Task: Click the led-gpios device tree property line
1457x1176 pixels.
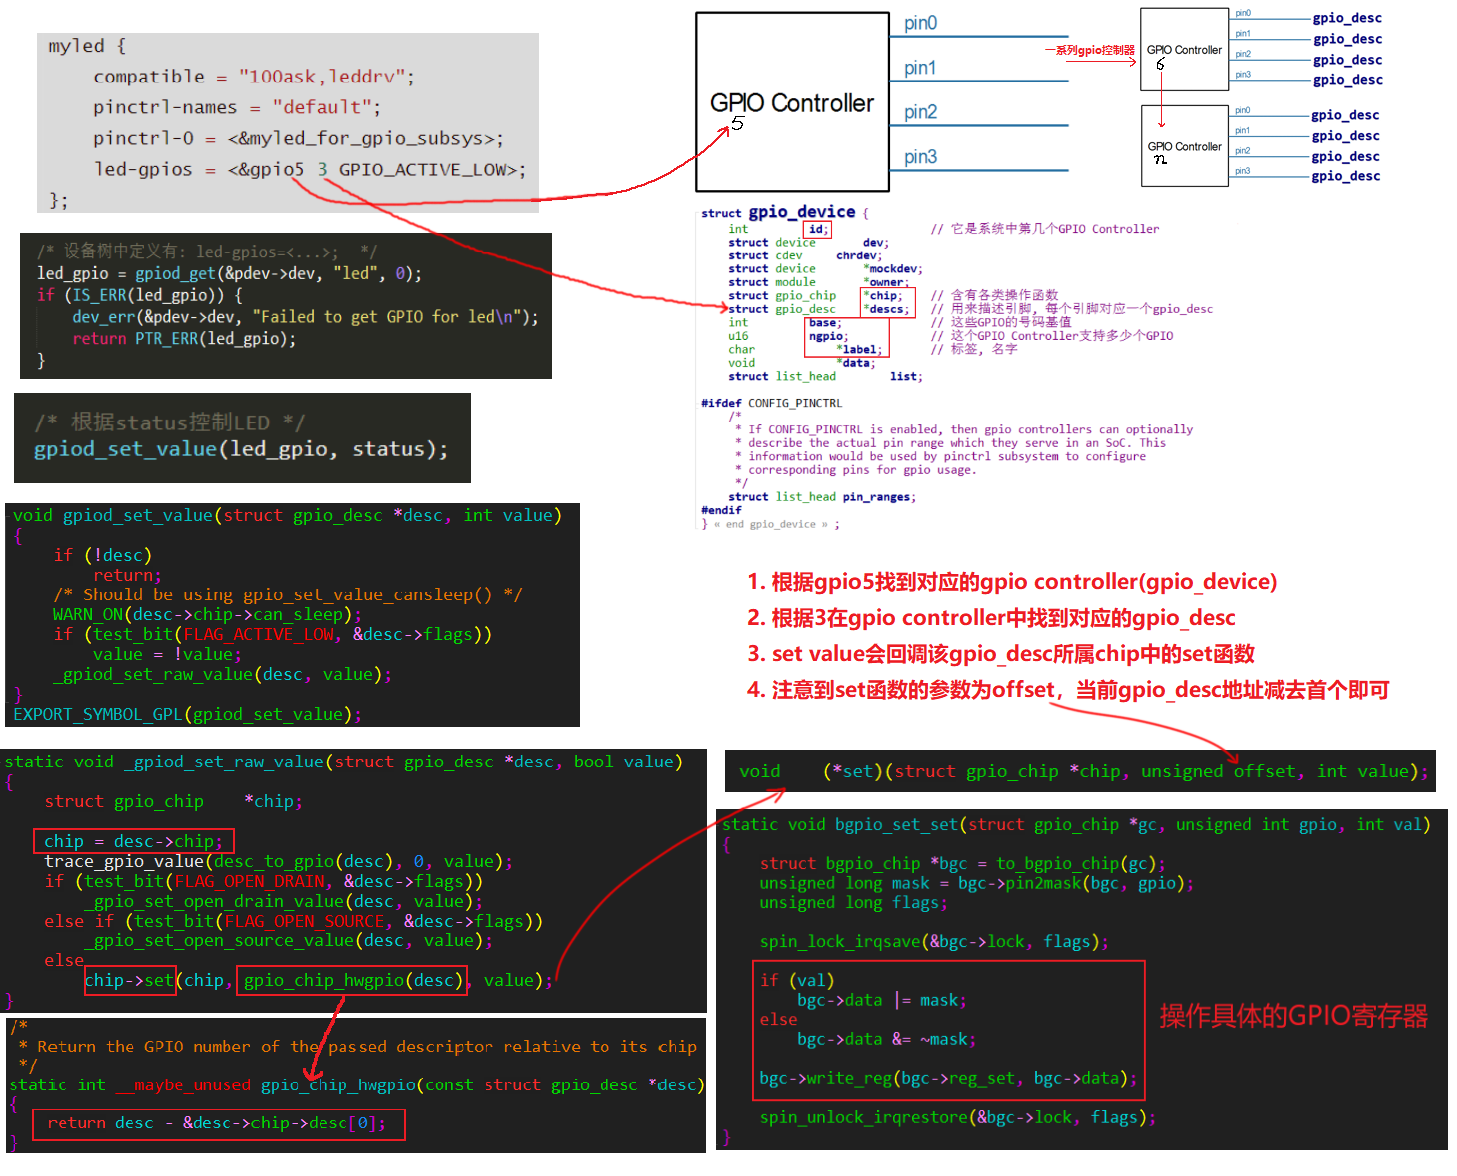Action: coord(309,169)
